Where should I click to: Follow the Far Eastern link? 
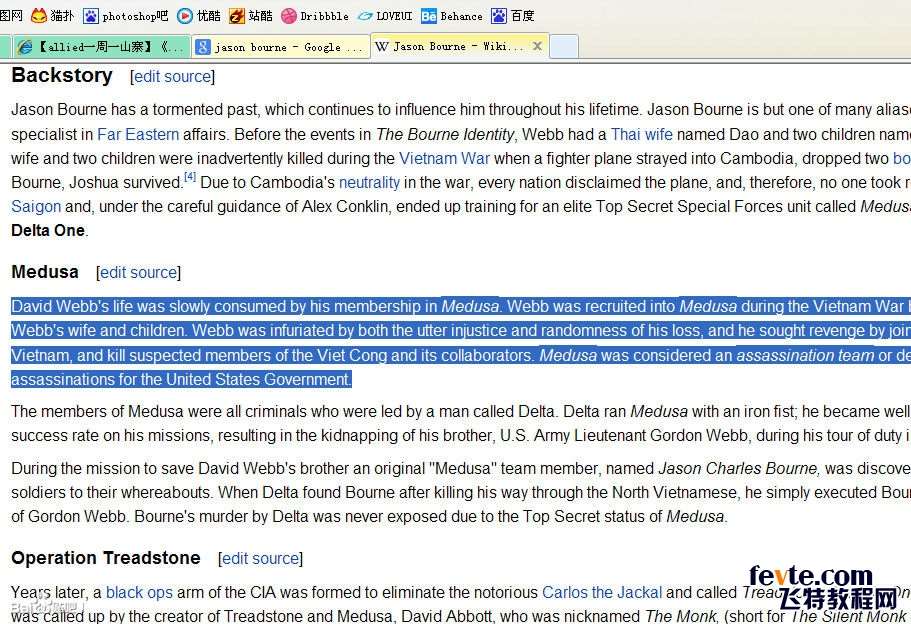138,134
